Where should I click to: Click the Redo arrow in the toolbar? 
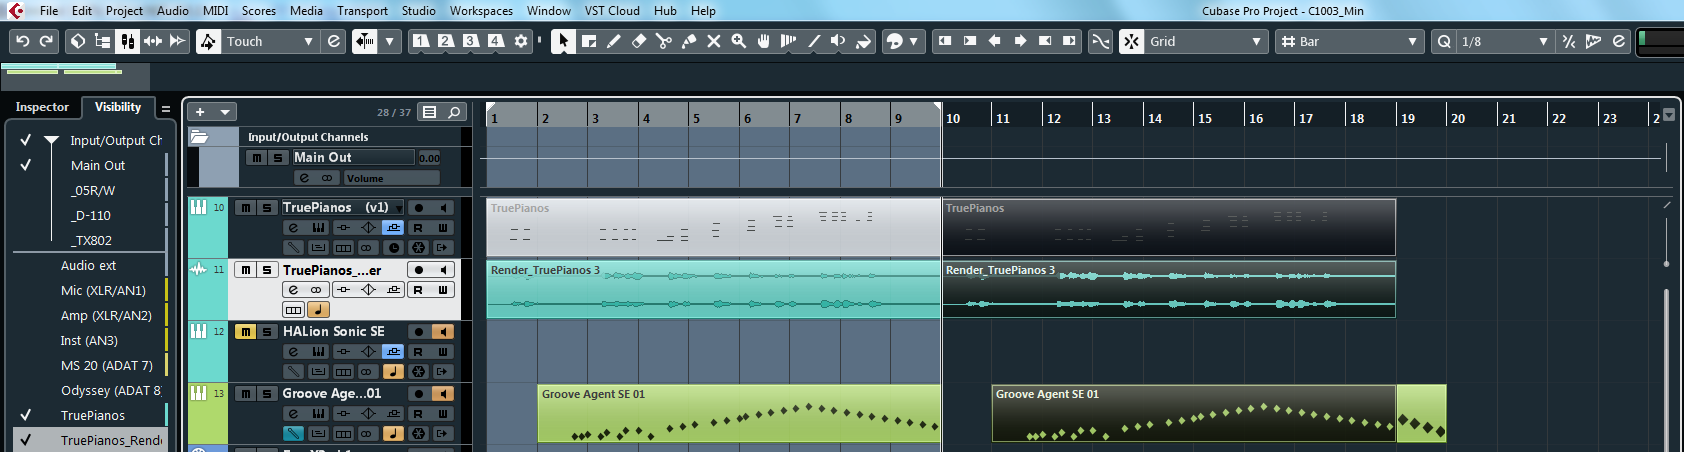tap(46, 41)
